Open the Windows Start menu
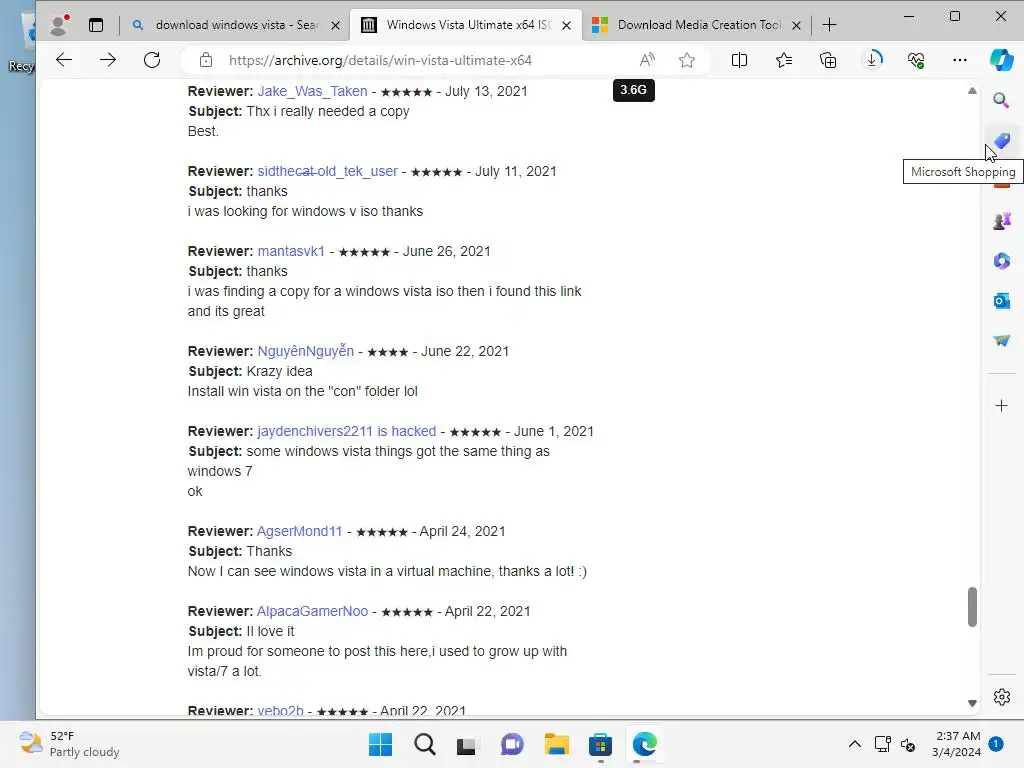The height and width of the screenshot is (768, 1024). [x=380, y=744]
